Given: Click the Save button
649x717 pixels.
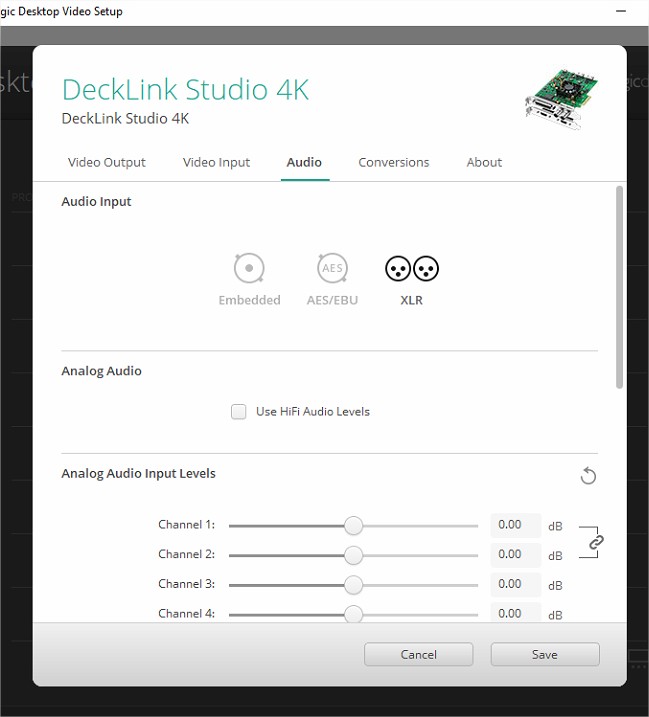Looking at the screenshot, I should tap(545, 654).
